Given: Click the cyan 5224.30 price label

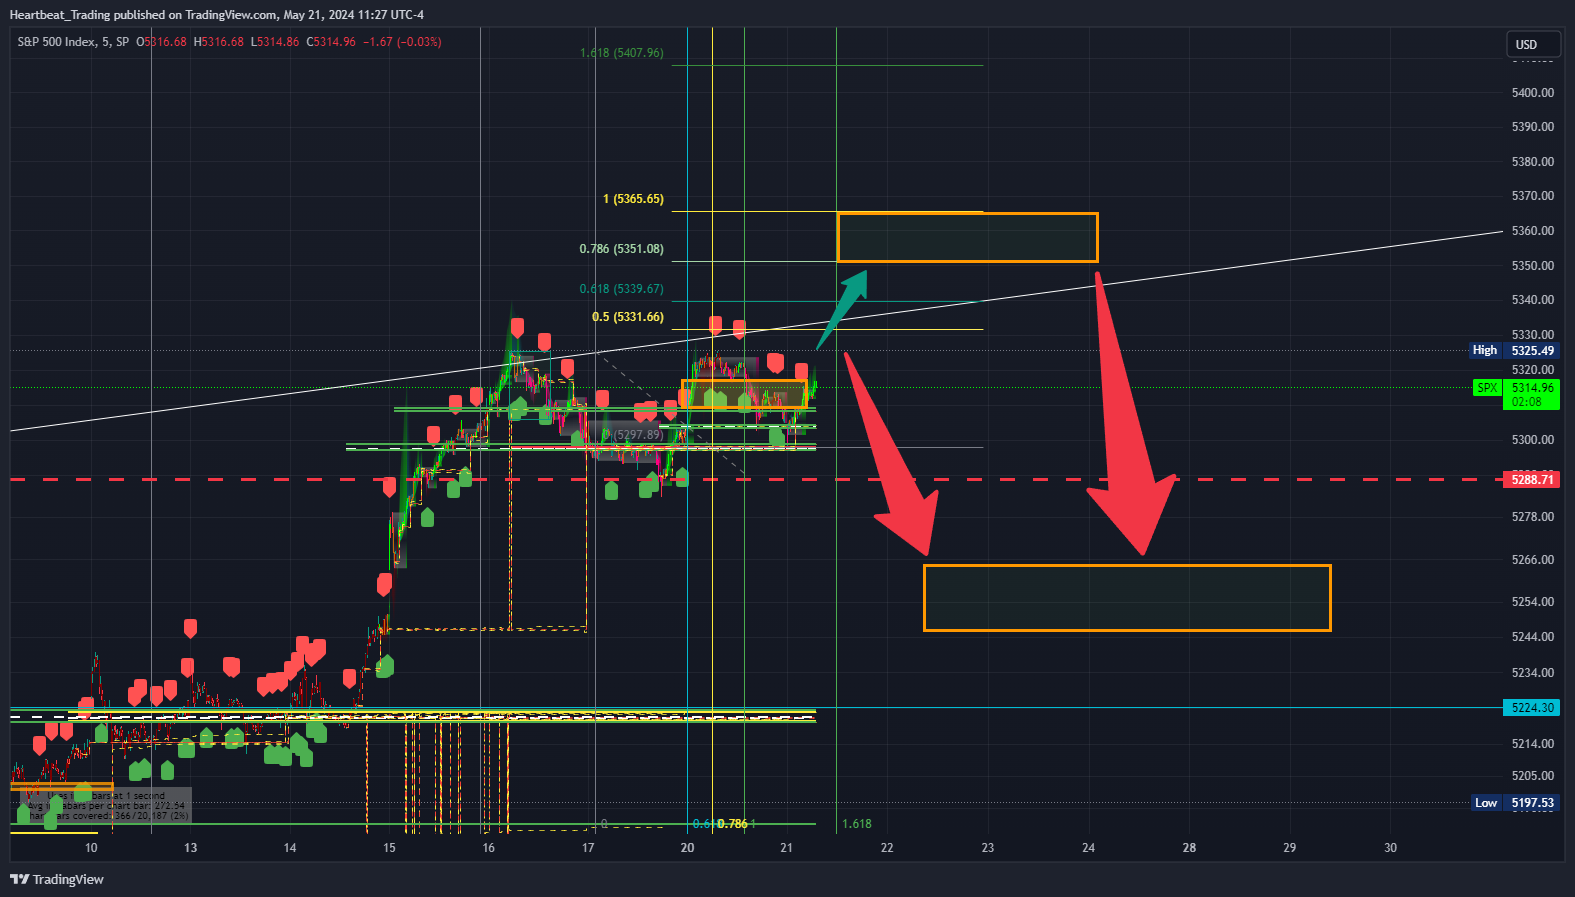Looking at the screenshot, I should click(1532, 708).
